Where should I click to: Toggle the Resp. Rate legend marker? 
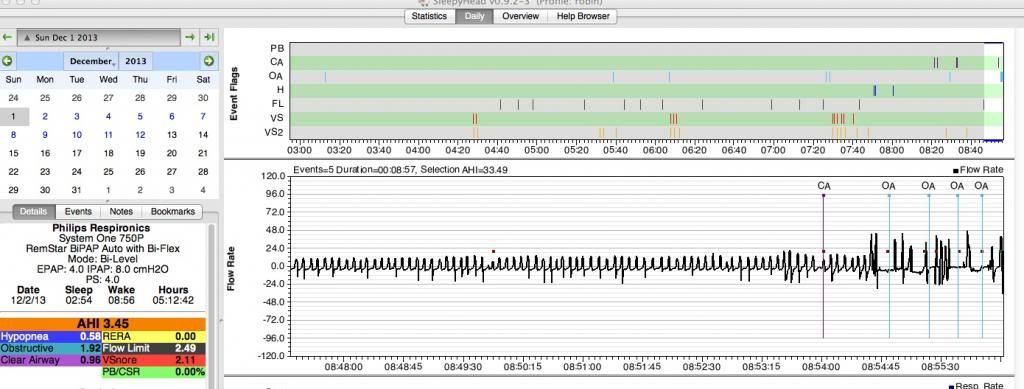[951, 386]
